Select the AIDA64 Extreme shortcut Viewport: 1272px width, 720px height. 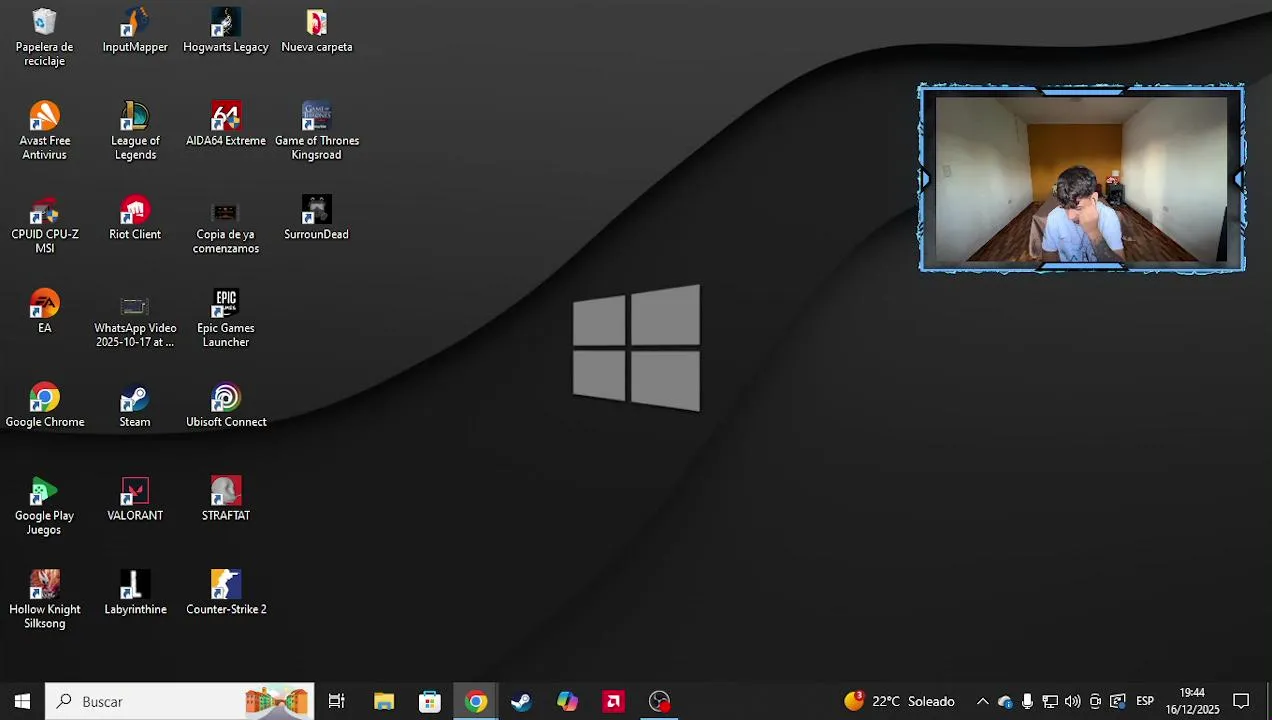[x=226, y=124]
